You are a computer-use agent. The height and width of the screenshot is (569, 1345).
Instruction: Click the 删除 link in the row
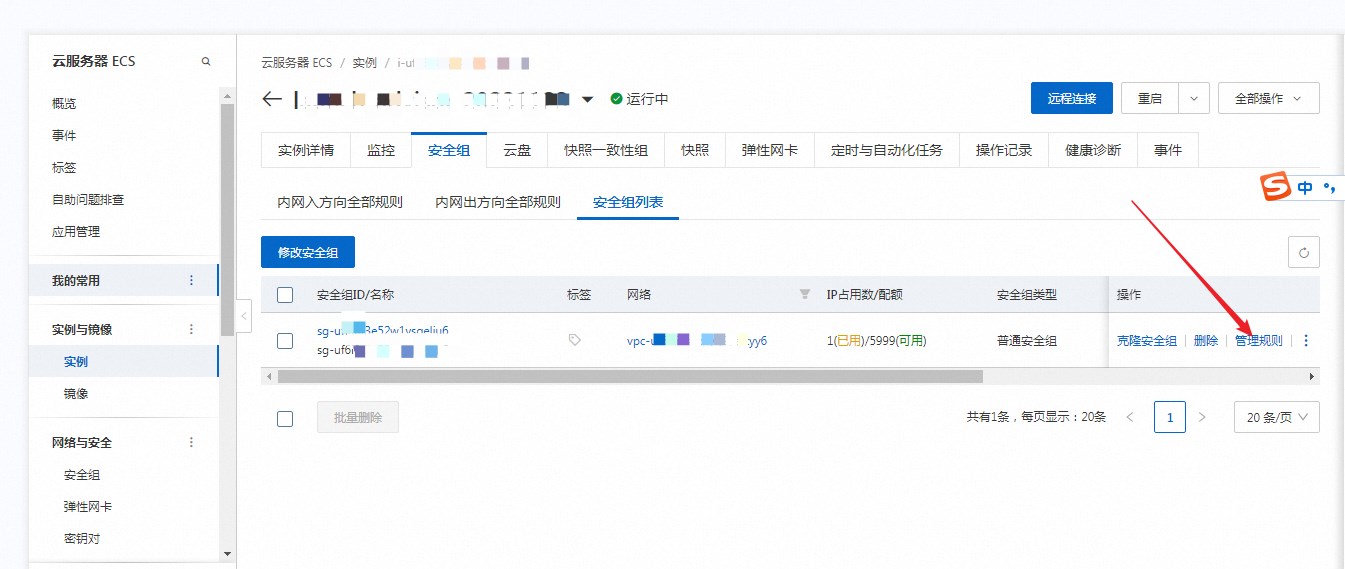[1206, 341]
